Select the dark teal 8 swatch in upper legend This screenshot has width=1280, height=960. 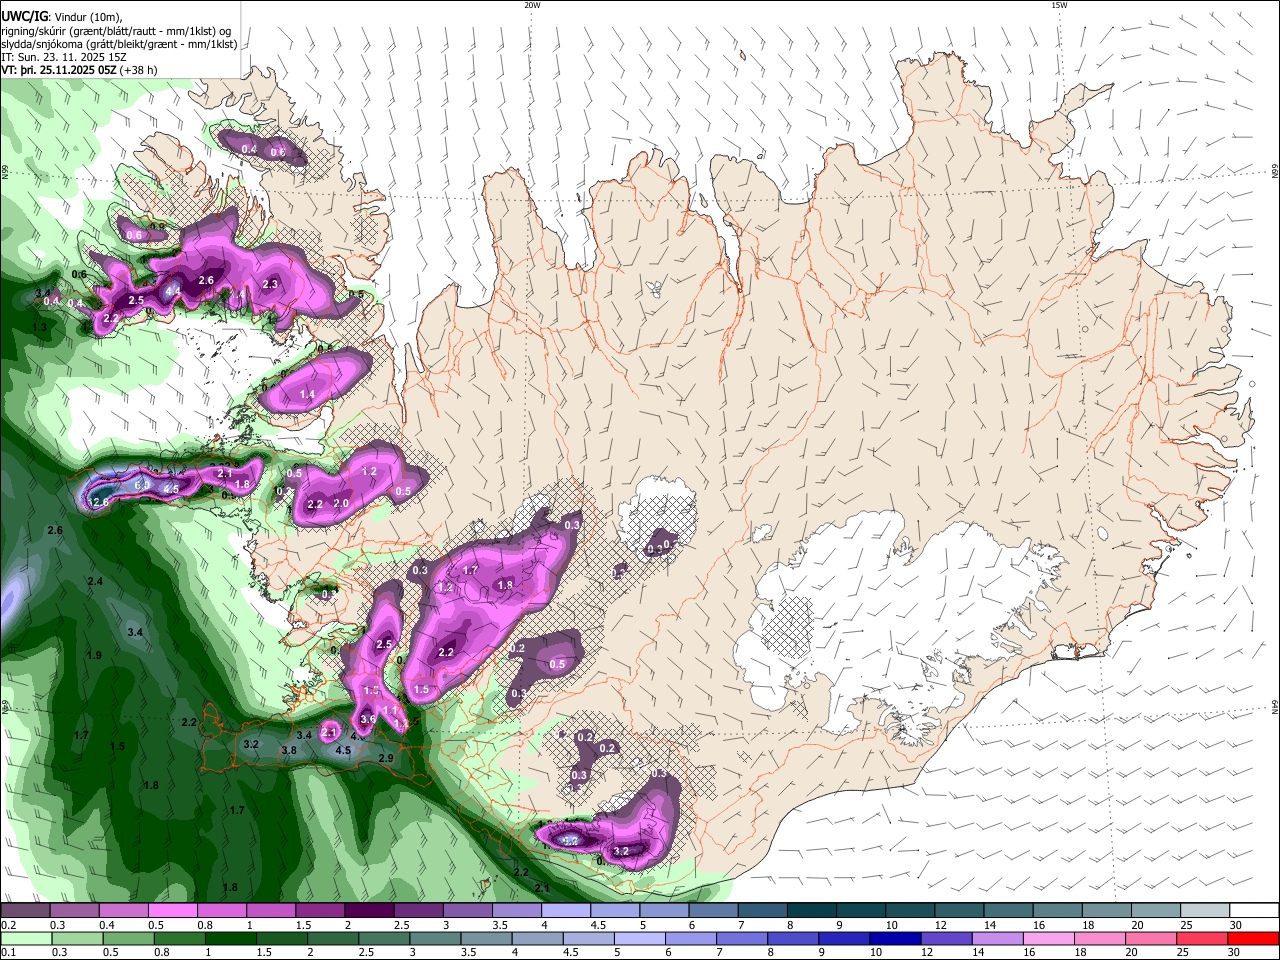[x=812, y=910]
